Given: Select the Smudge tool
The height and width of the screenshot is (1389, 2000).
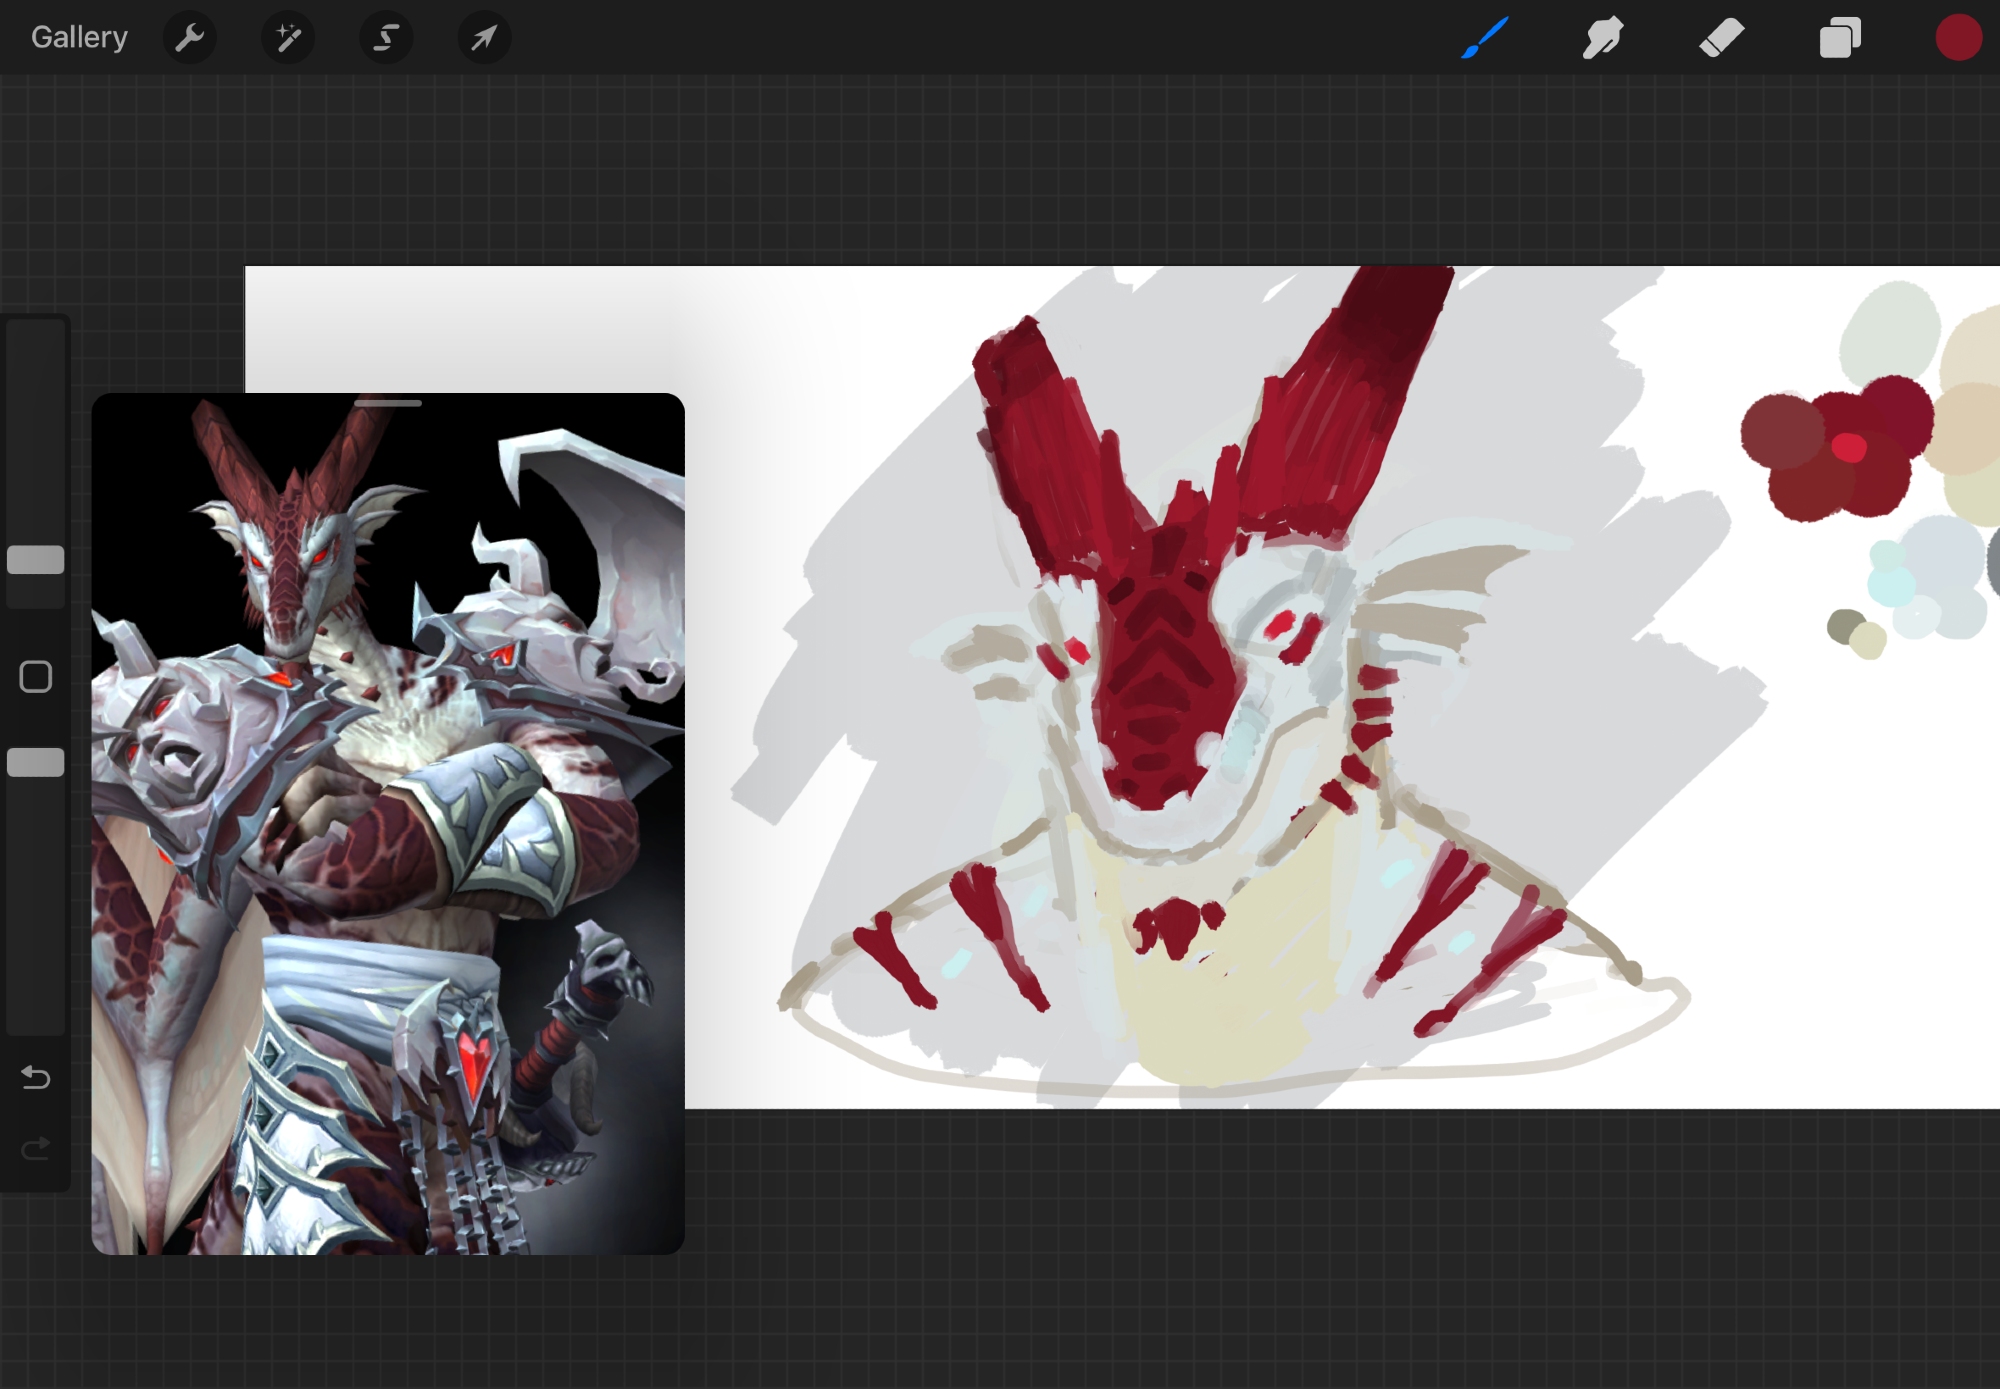Looking at the screenshot, I should pyautogui.click(x=1602, y=38).
